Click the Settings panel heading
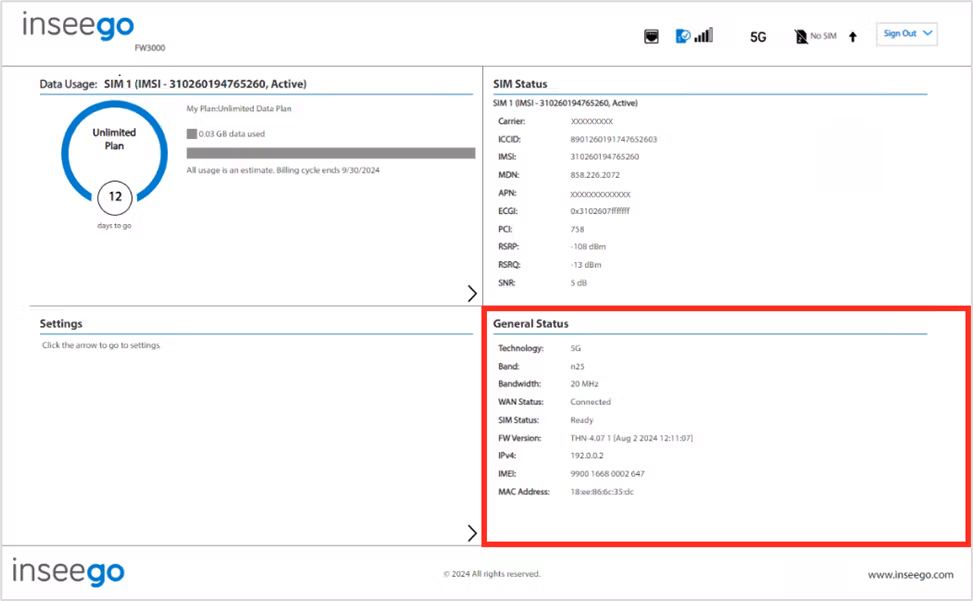Screen dimensions: 973x601 (x=61, y=324)
